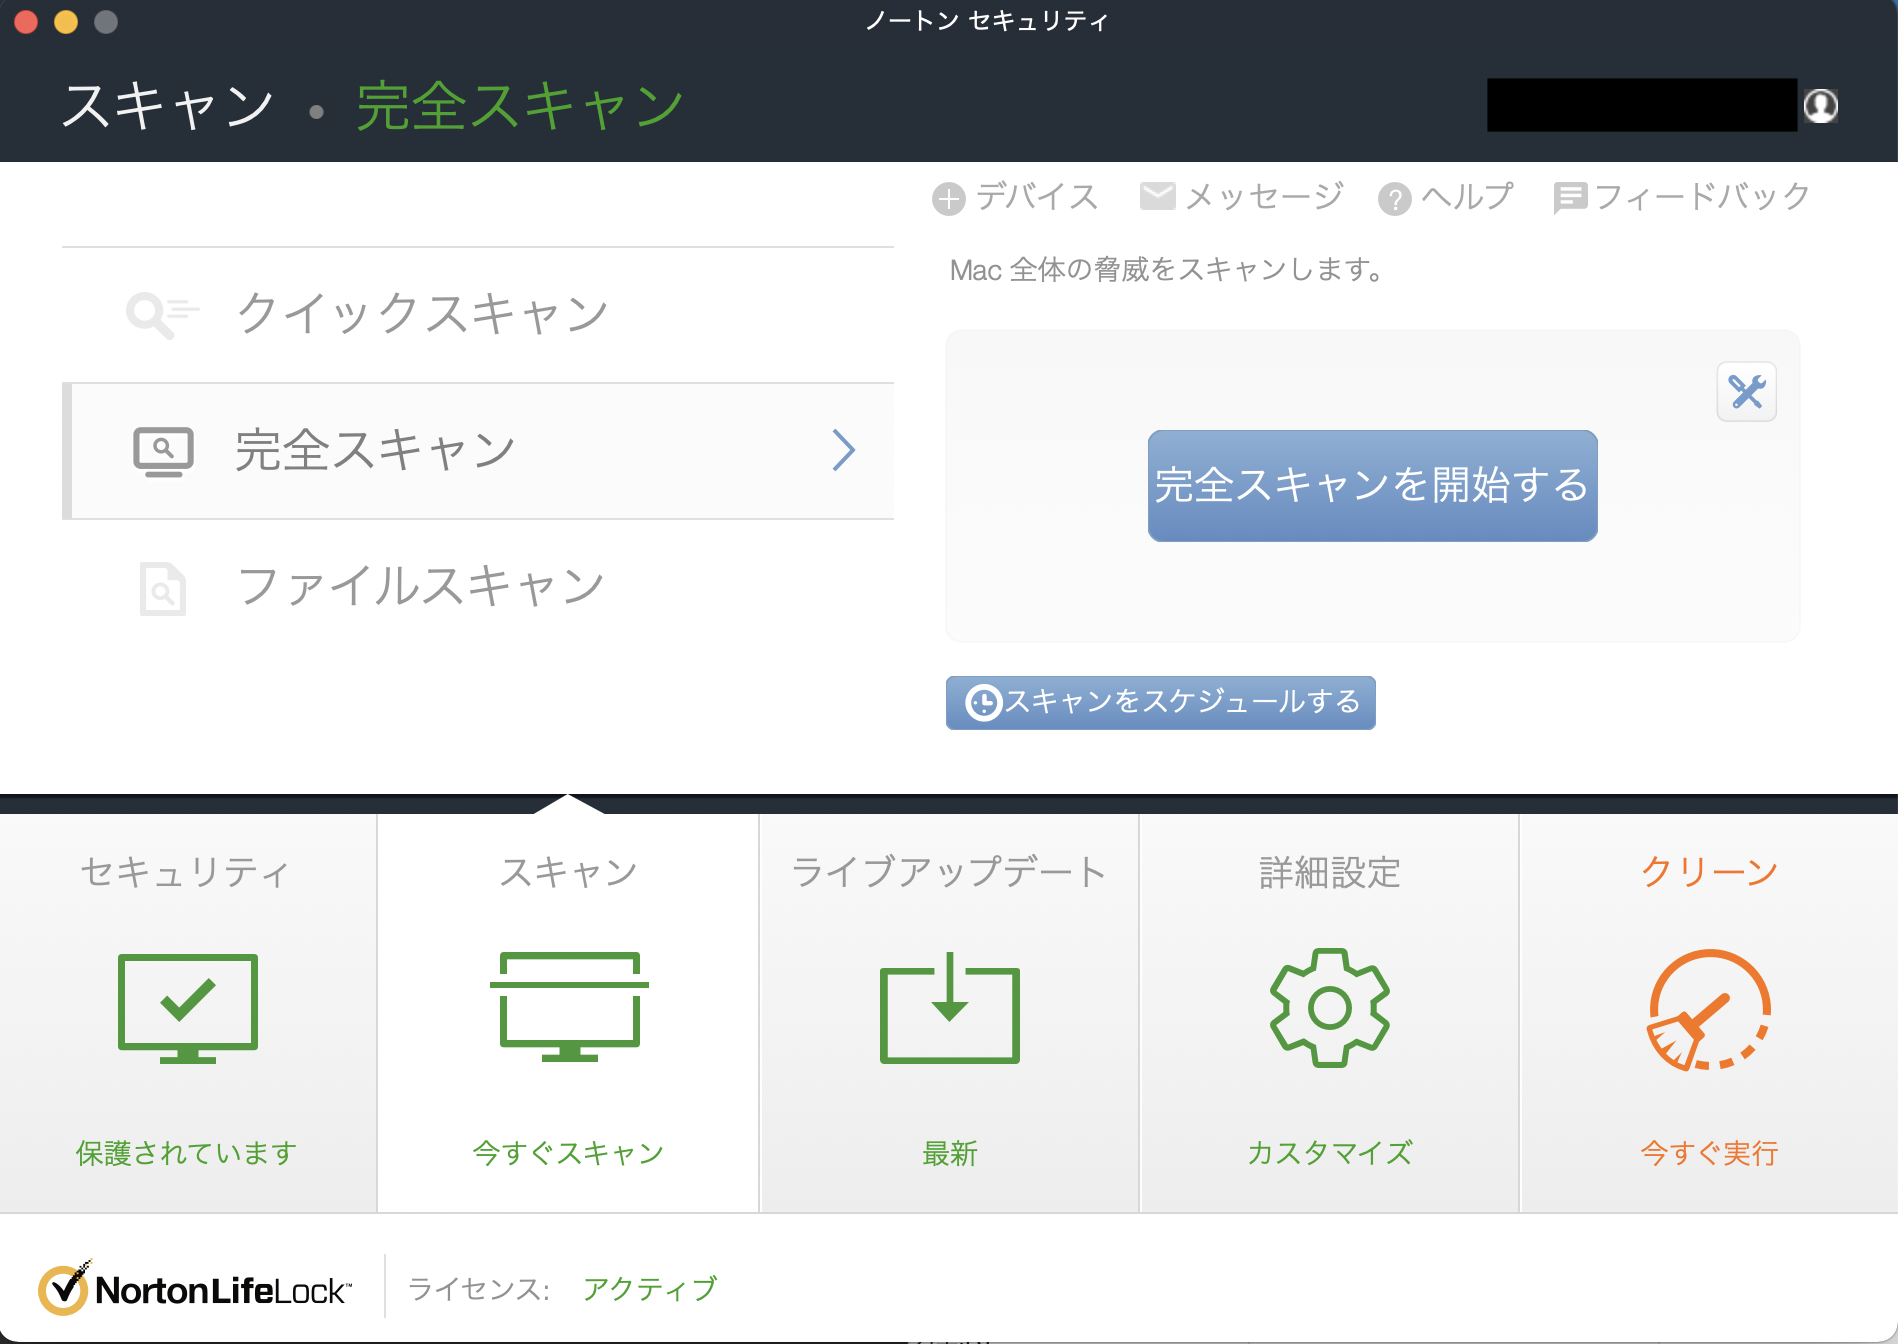This screenshot has height=1344, width=1898.
Task: Click the scan settings wrench icon
Action: pos(1746,392)
